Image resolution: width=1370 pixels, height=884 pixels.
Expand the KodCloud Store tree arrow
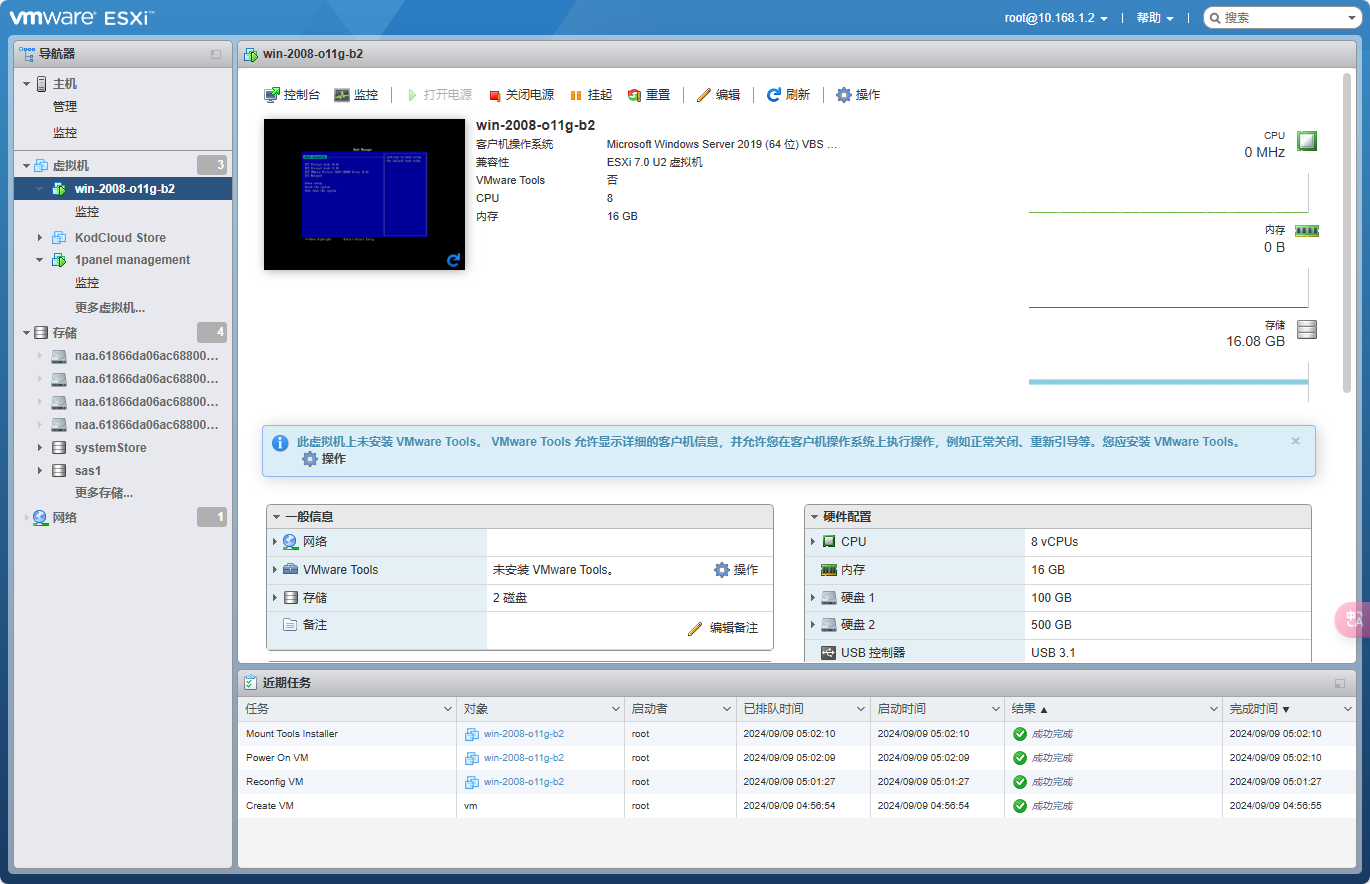pos(40,238)
